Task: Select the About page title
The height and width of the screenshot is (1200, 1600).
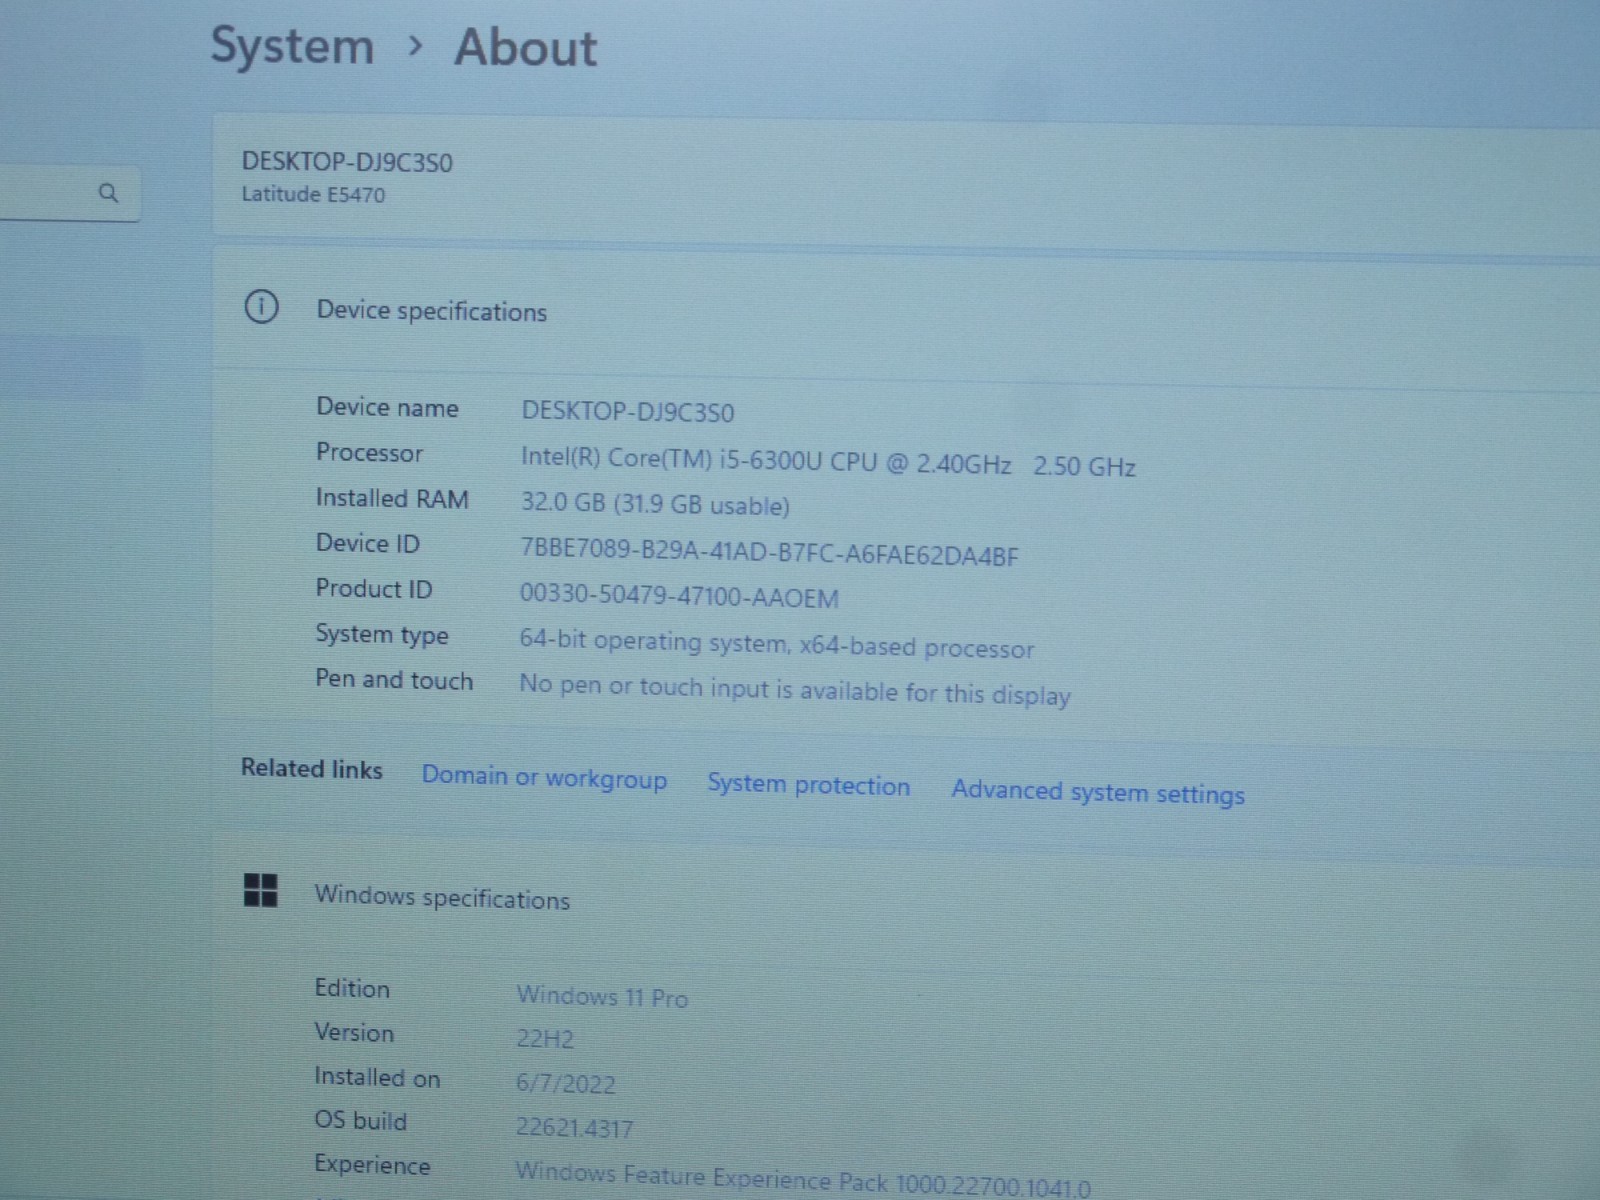Action: coord(526,48)
